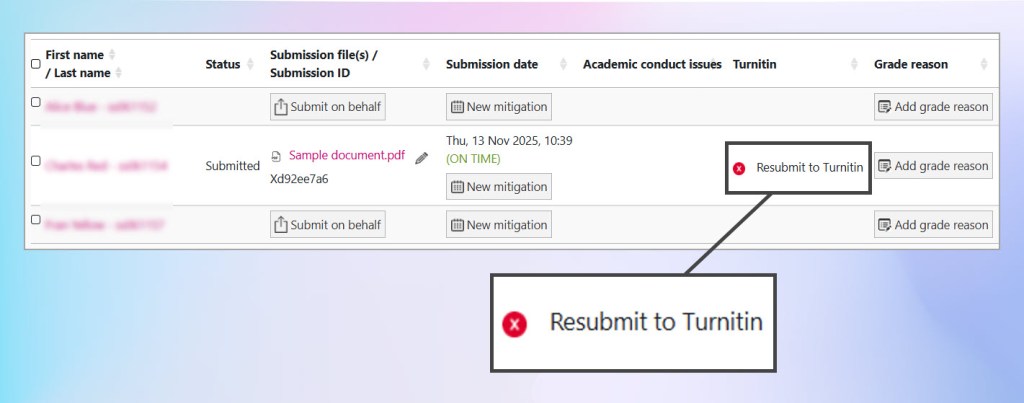Click Resubmit to Turnitin in Submitted row
Screen dimensions: 1024x403
810,168
